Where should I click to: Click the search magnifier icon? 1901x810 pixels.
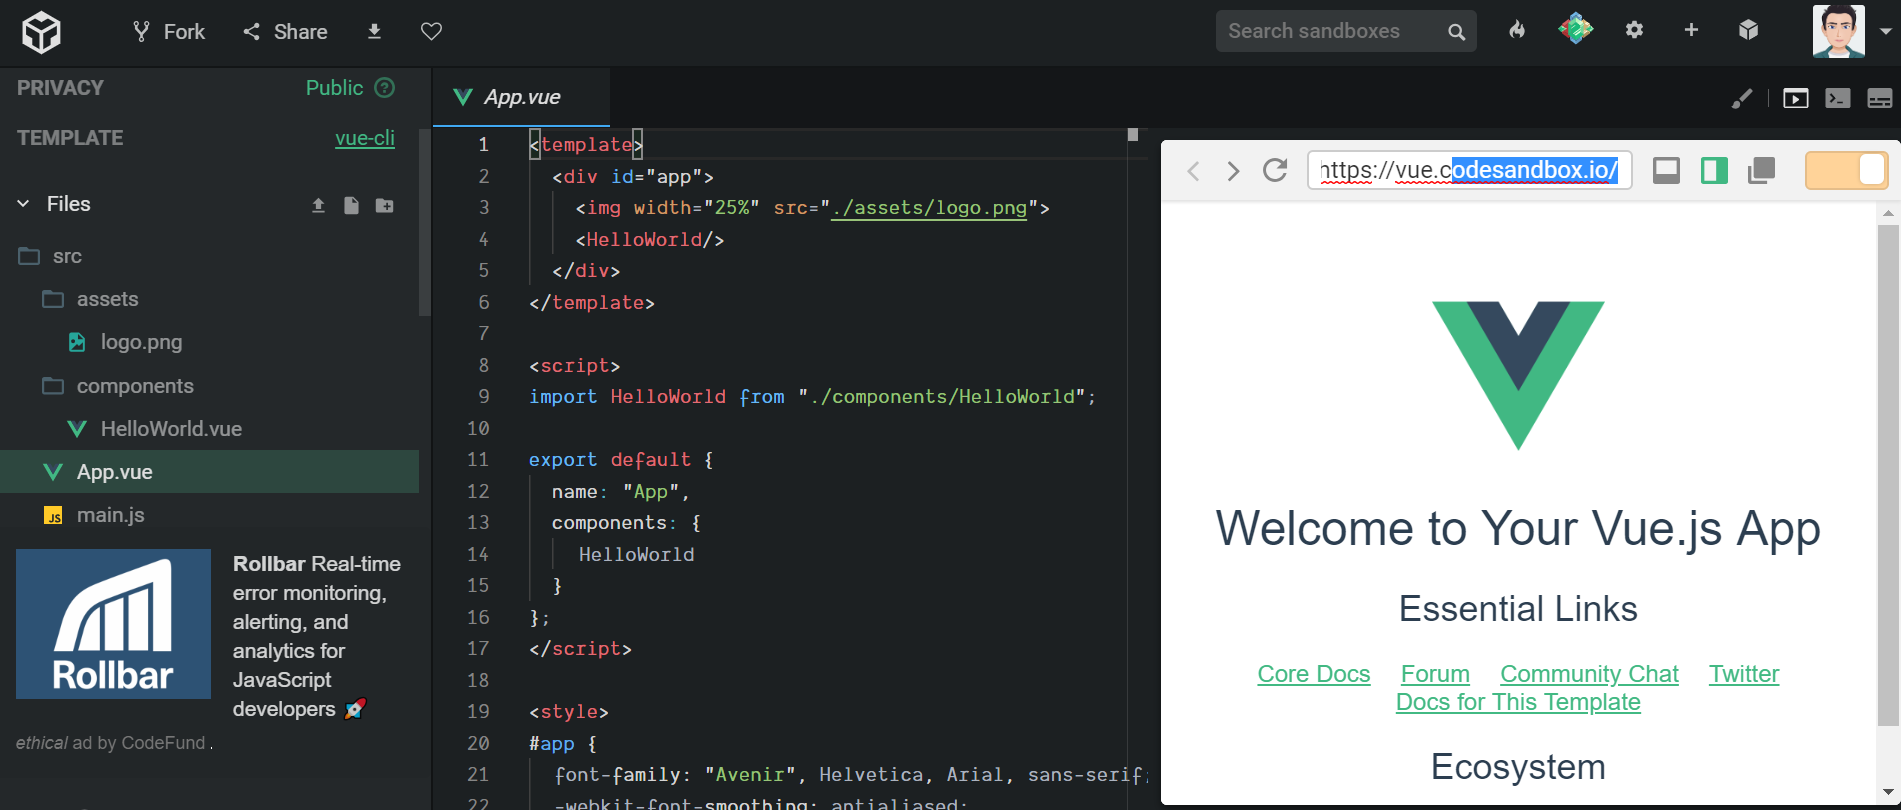(x=1456, y=32)
